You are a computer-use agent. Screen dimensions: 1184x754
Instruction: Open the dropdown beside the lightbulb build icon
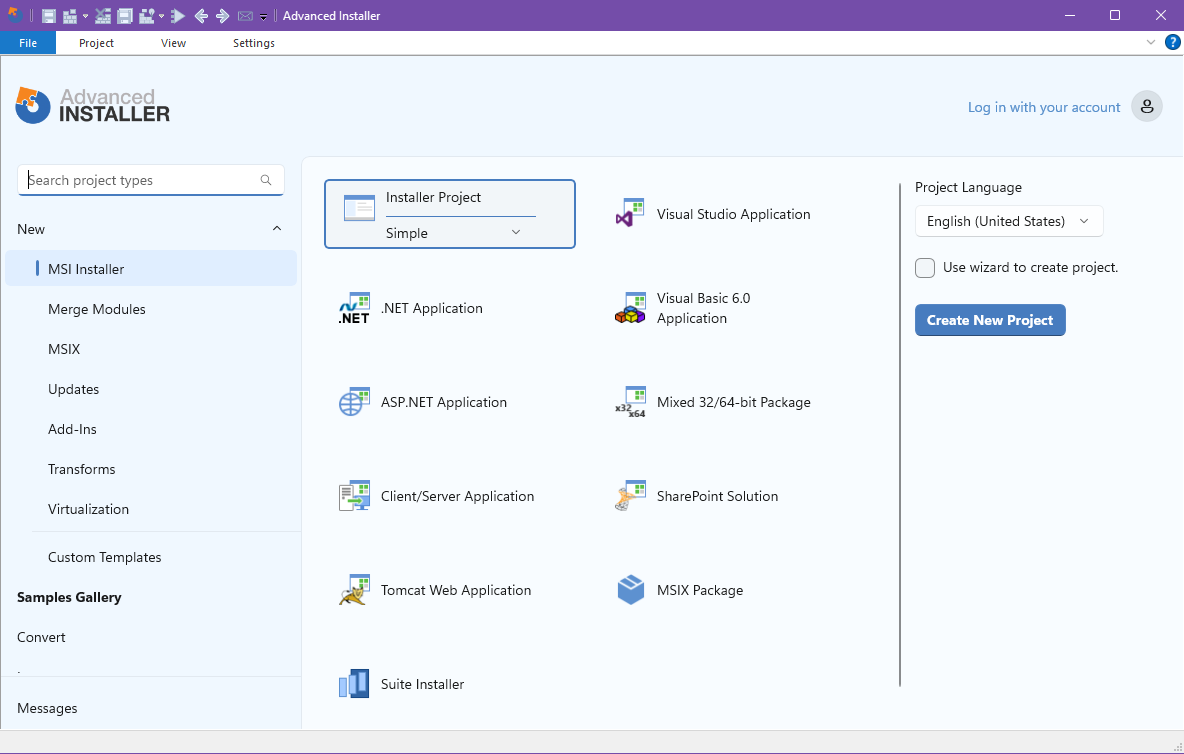pos(162,16)
